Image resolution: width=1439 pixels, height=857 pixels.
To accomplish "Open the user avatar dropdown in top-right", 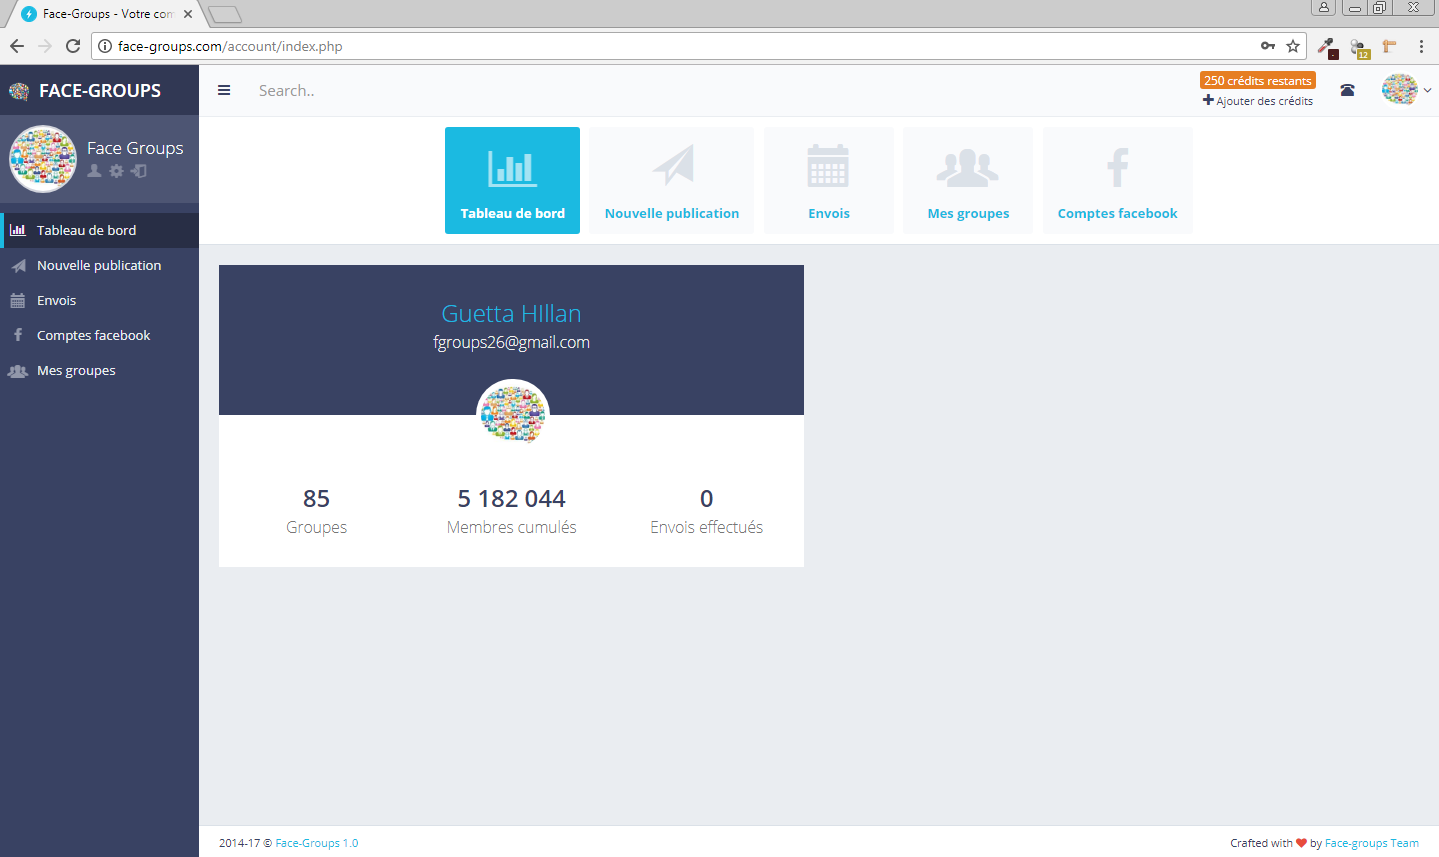I will [x=1405, y=90].
